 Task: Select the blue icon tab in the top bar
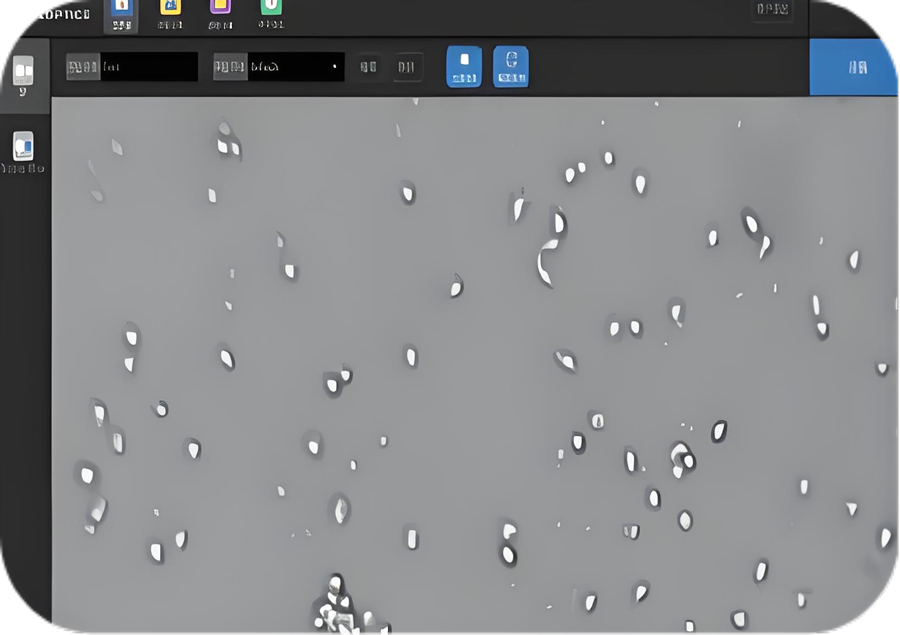click(121, 16)
